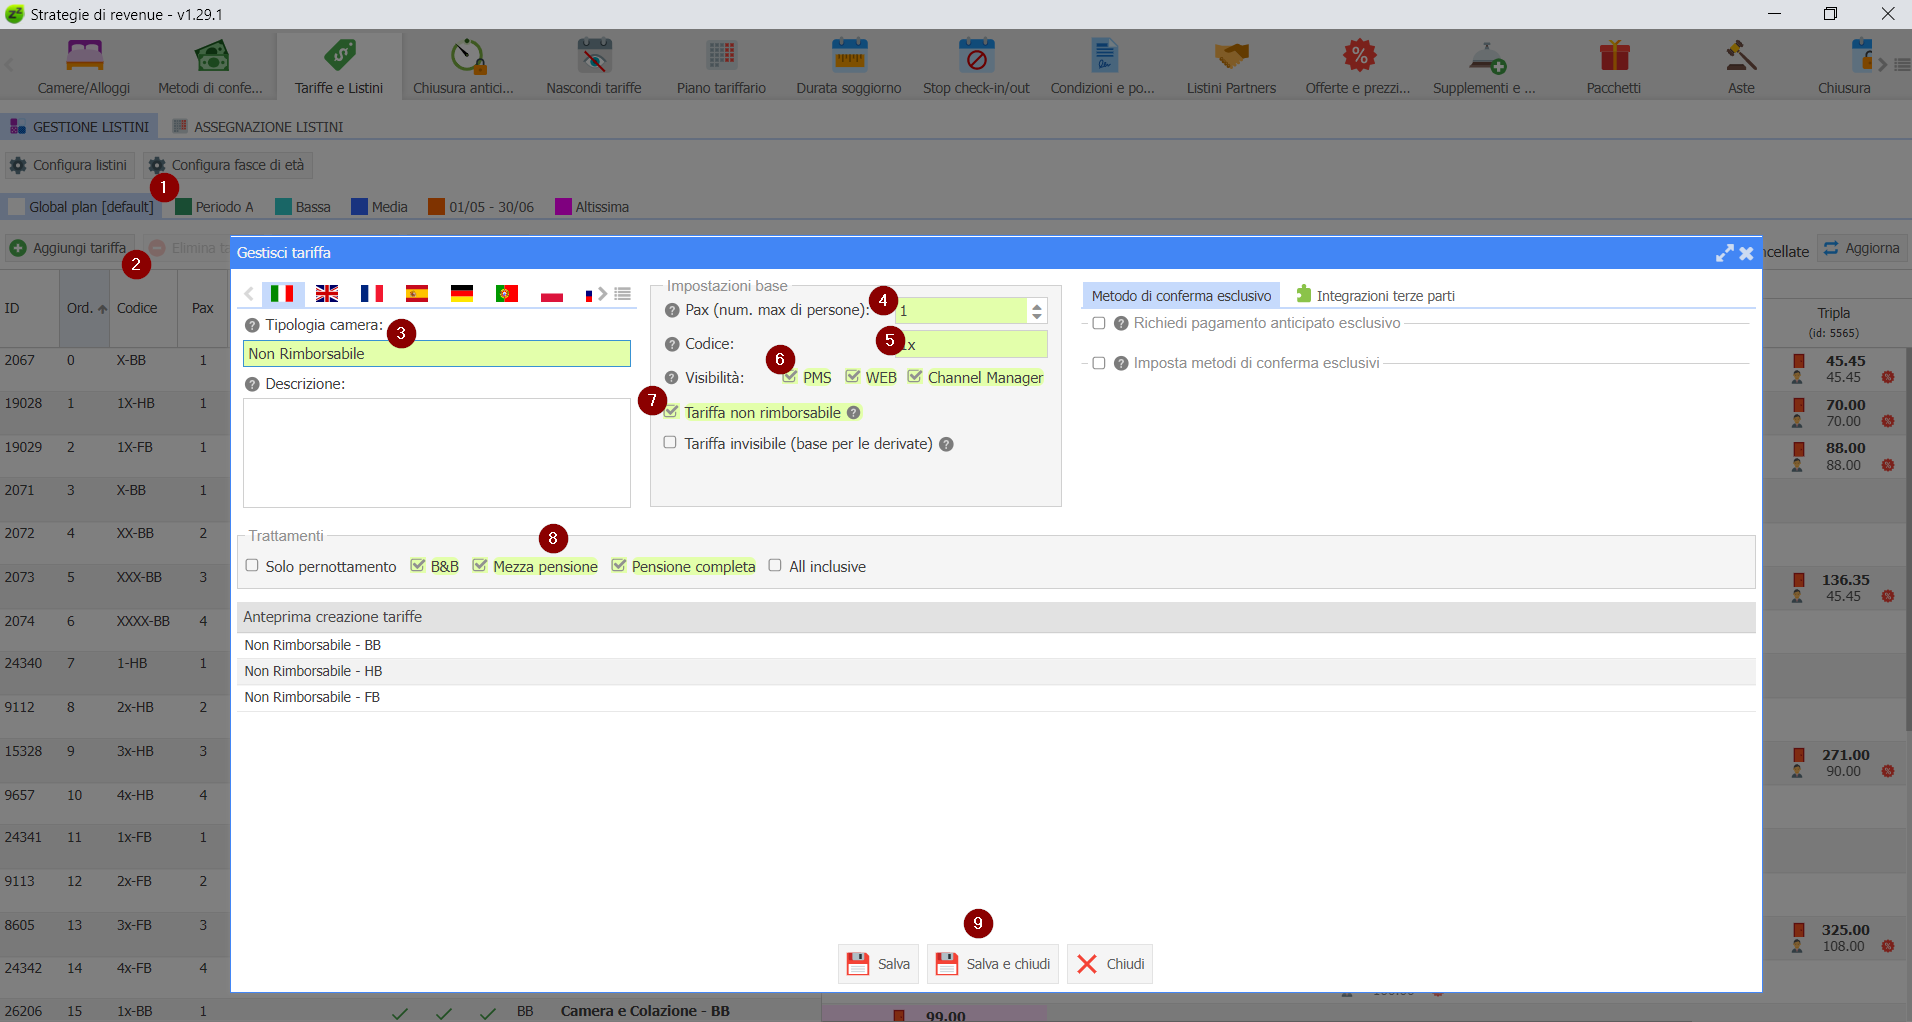Toggle B&B treatment checkbox
1912x1022 pixels.
[x=418, y=566]
